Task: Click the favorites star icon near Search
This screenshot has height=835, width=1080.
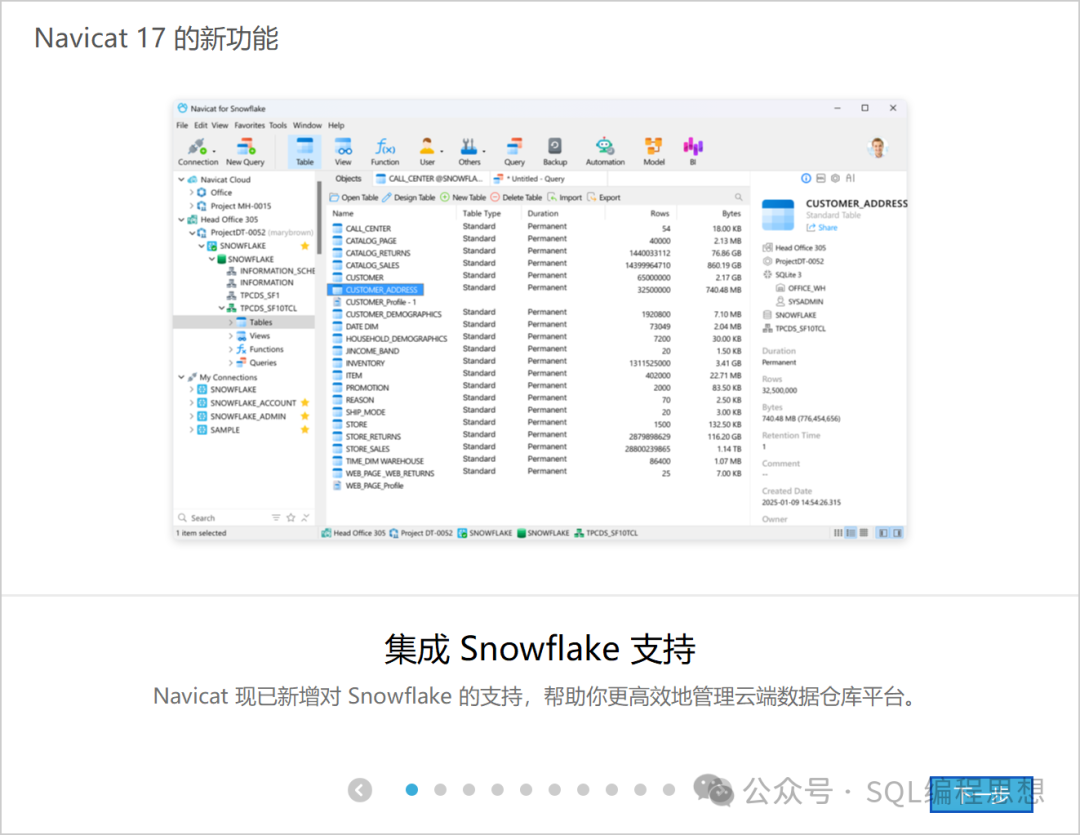Action: click(291, 517)
